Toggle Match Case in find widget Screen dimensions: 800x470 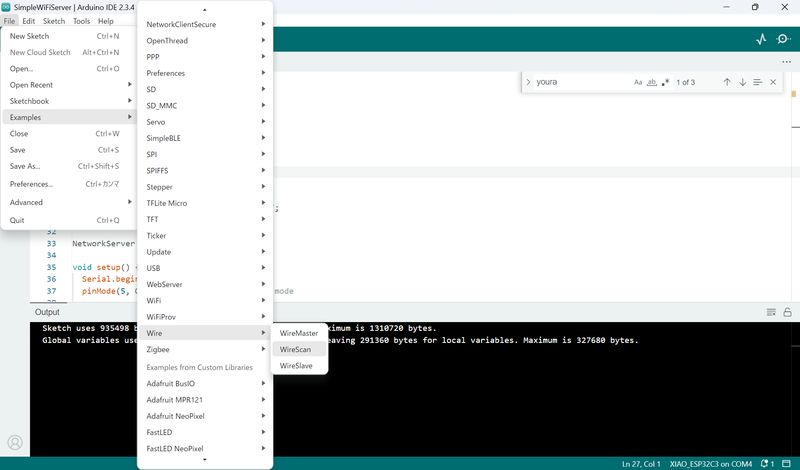638,82
